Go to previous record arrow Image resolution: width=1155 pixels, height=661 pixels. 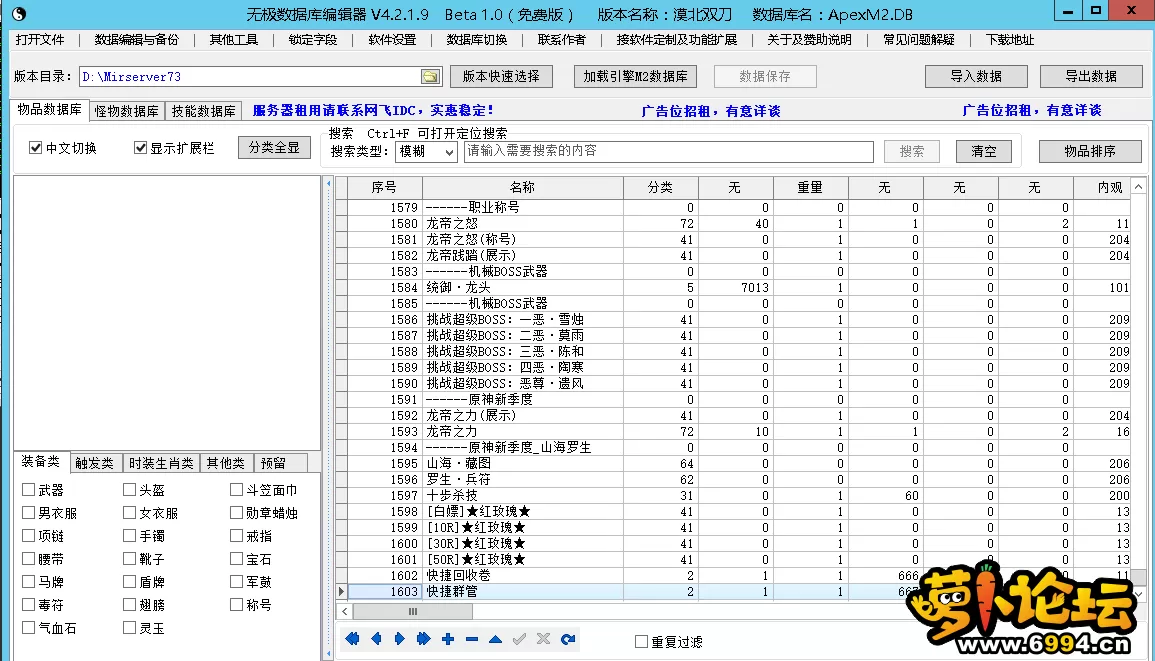[x=376, y=639]
